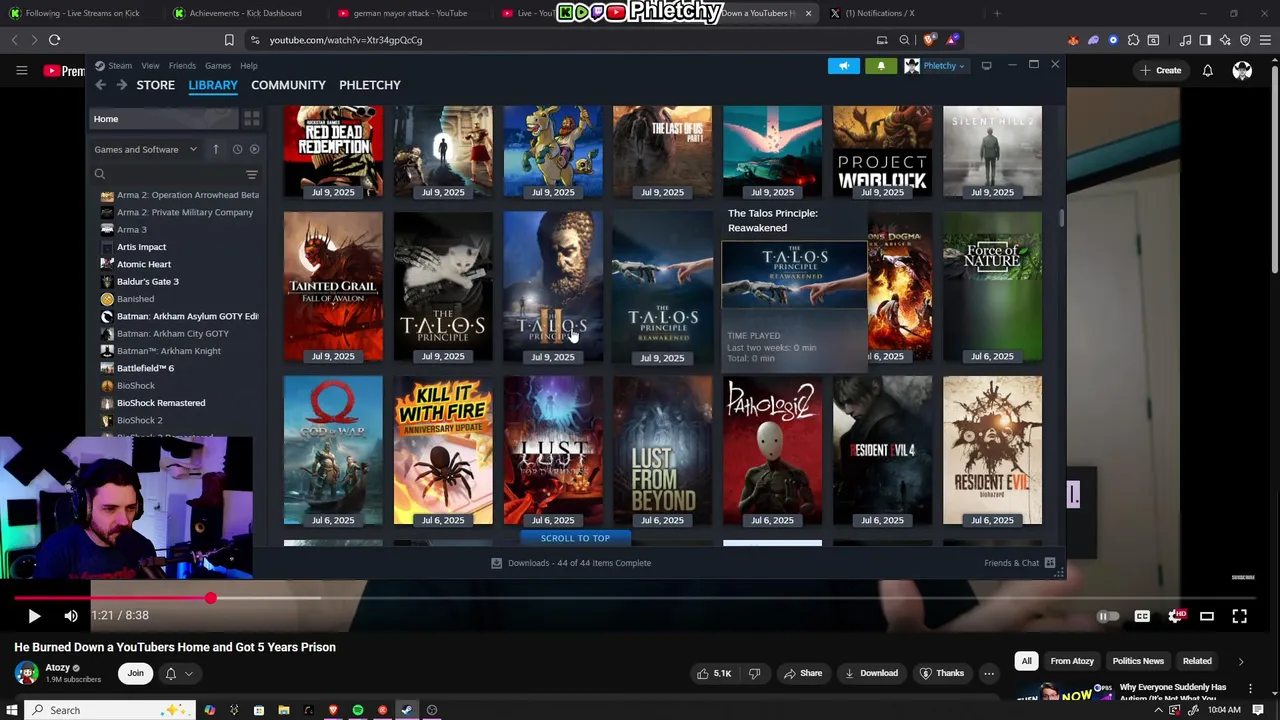The image size is (1280, 720).
Task: Switch to YouTube theater mode
Action: point(1207,616)
